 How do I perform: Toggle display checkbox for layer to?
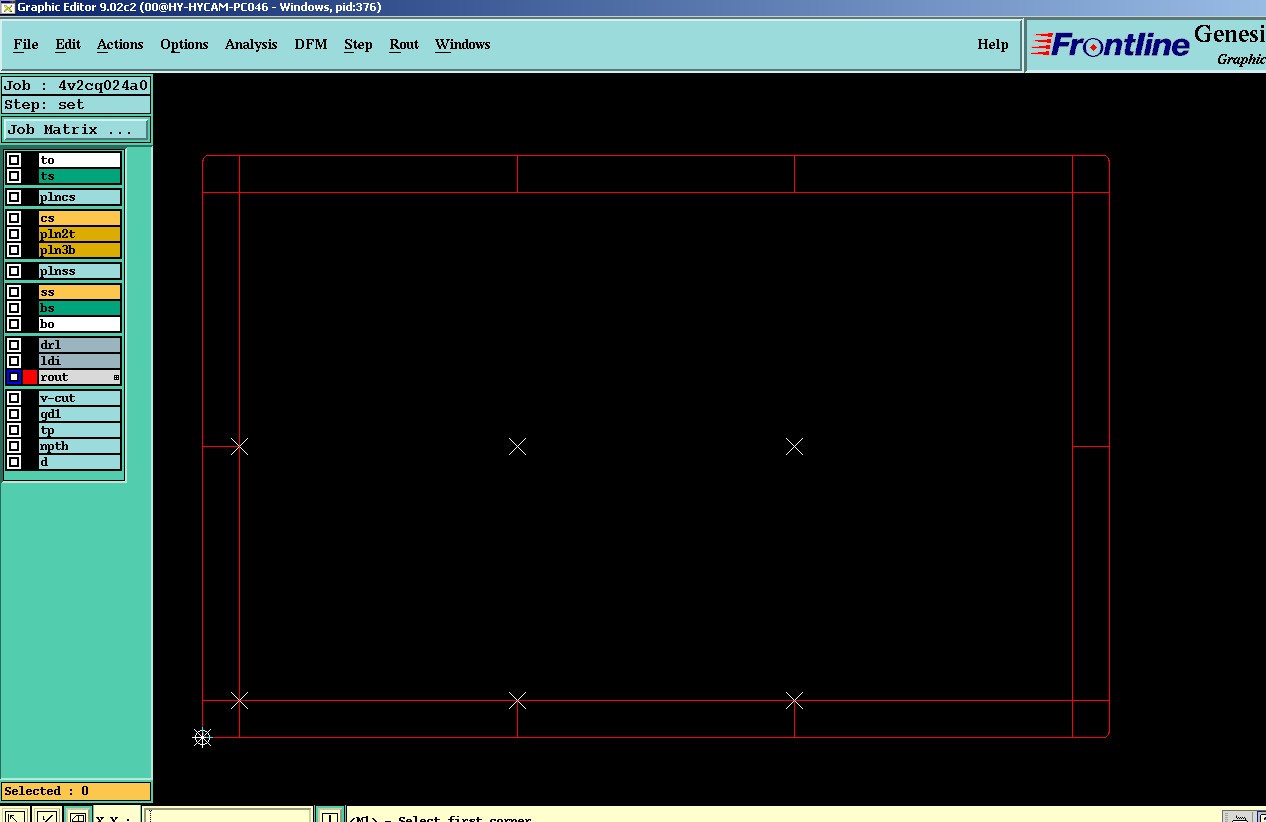pos(14,160)
